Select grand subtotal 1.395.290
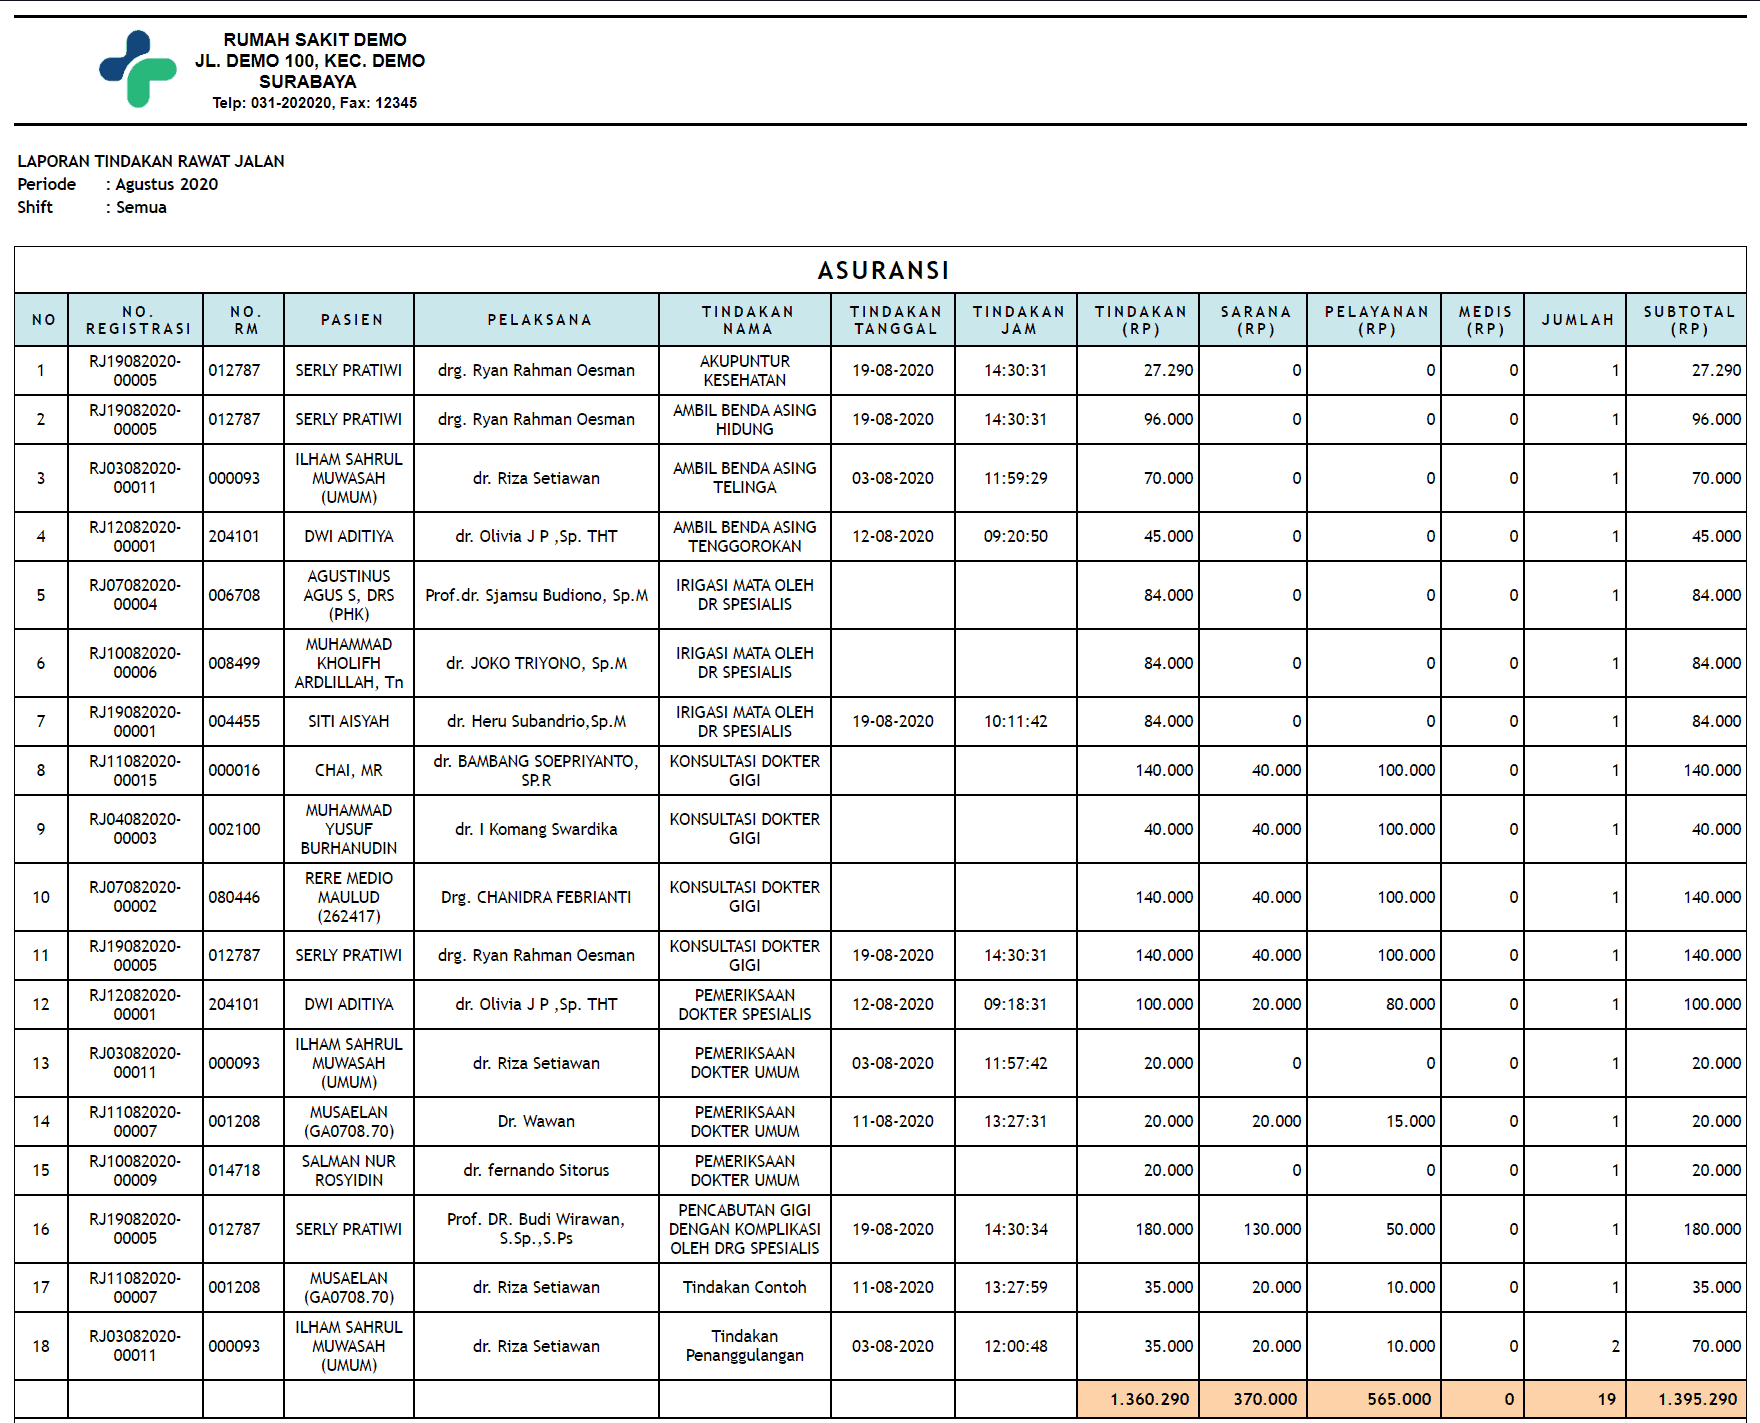 tap(1698, 1399)
